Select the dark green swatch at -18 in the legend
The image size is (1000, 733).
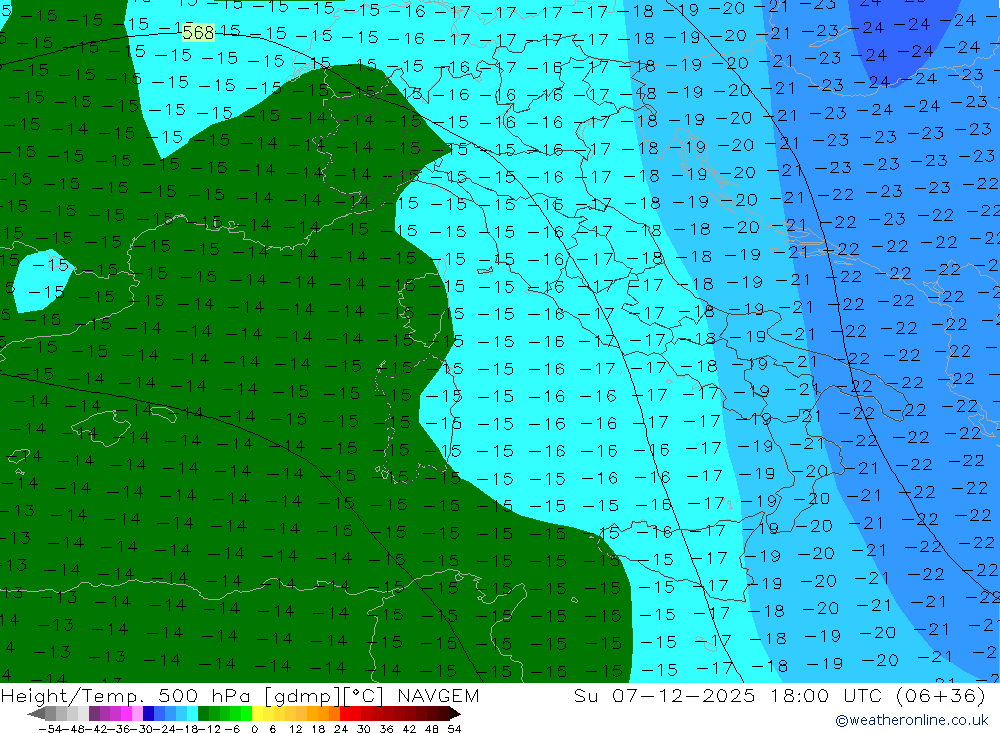[203, 713]
